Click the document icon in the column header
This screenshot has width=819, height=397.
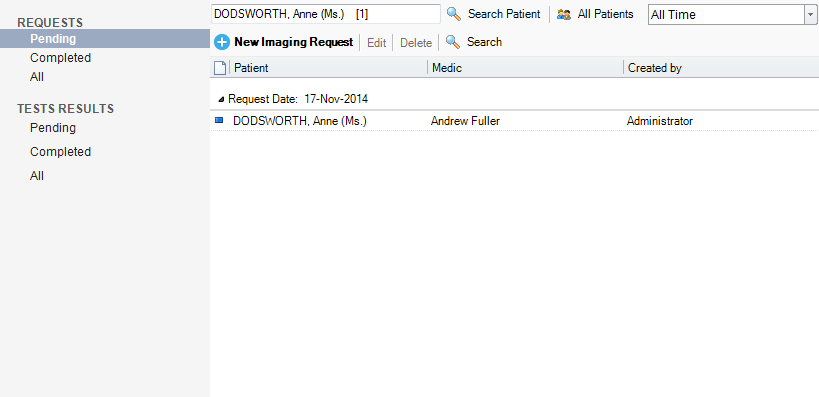point(220,68)
